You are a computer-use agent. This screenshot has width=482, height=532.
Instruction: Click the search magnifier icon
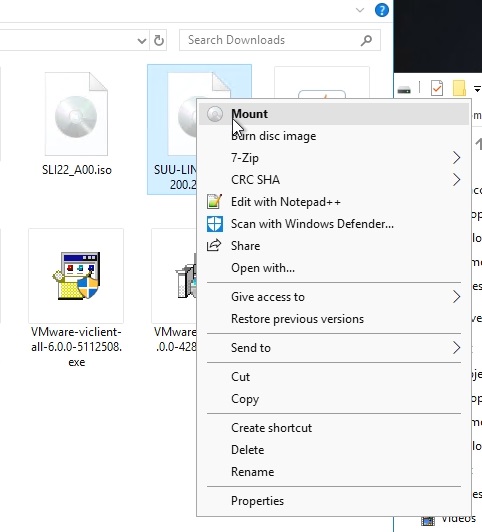point(366,40)
